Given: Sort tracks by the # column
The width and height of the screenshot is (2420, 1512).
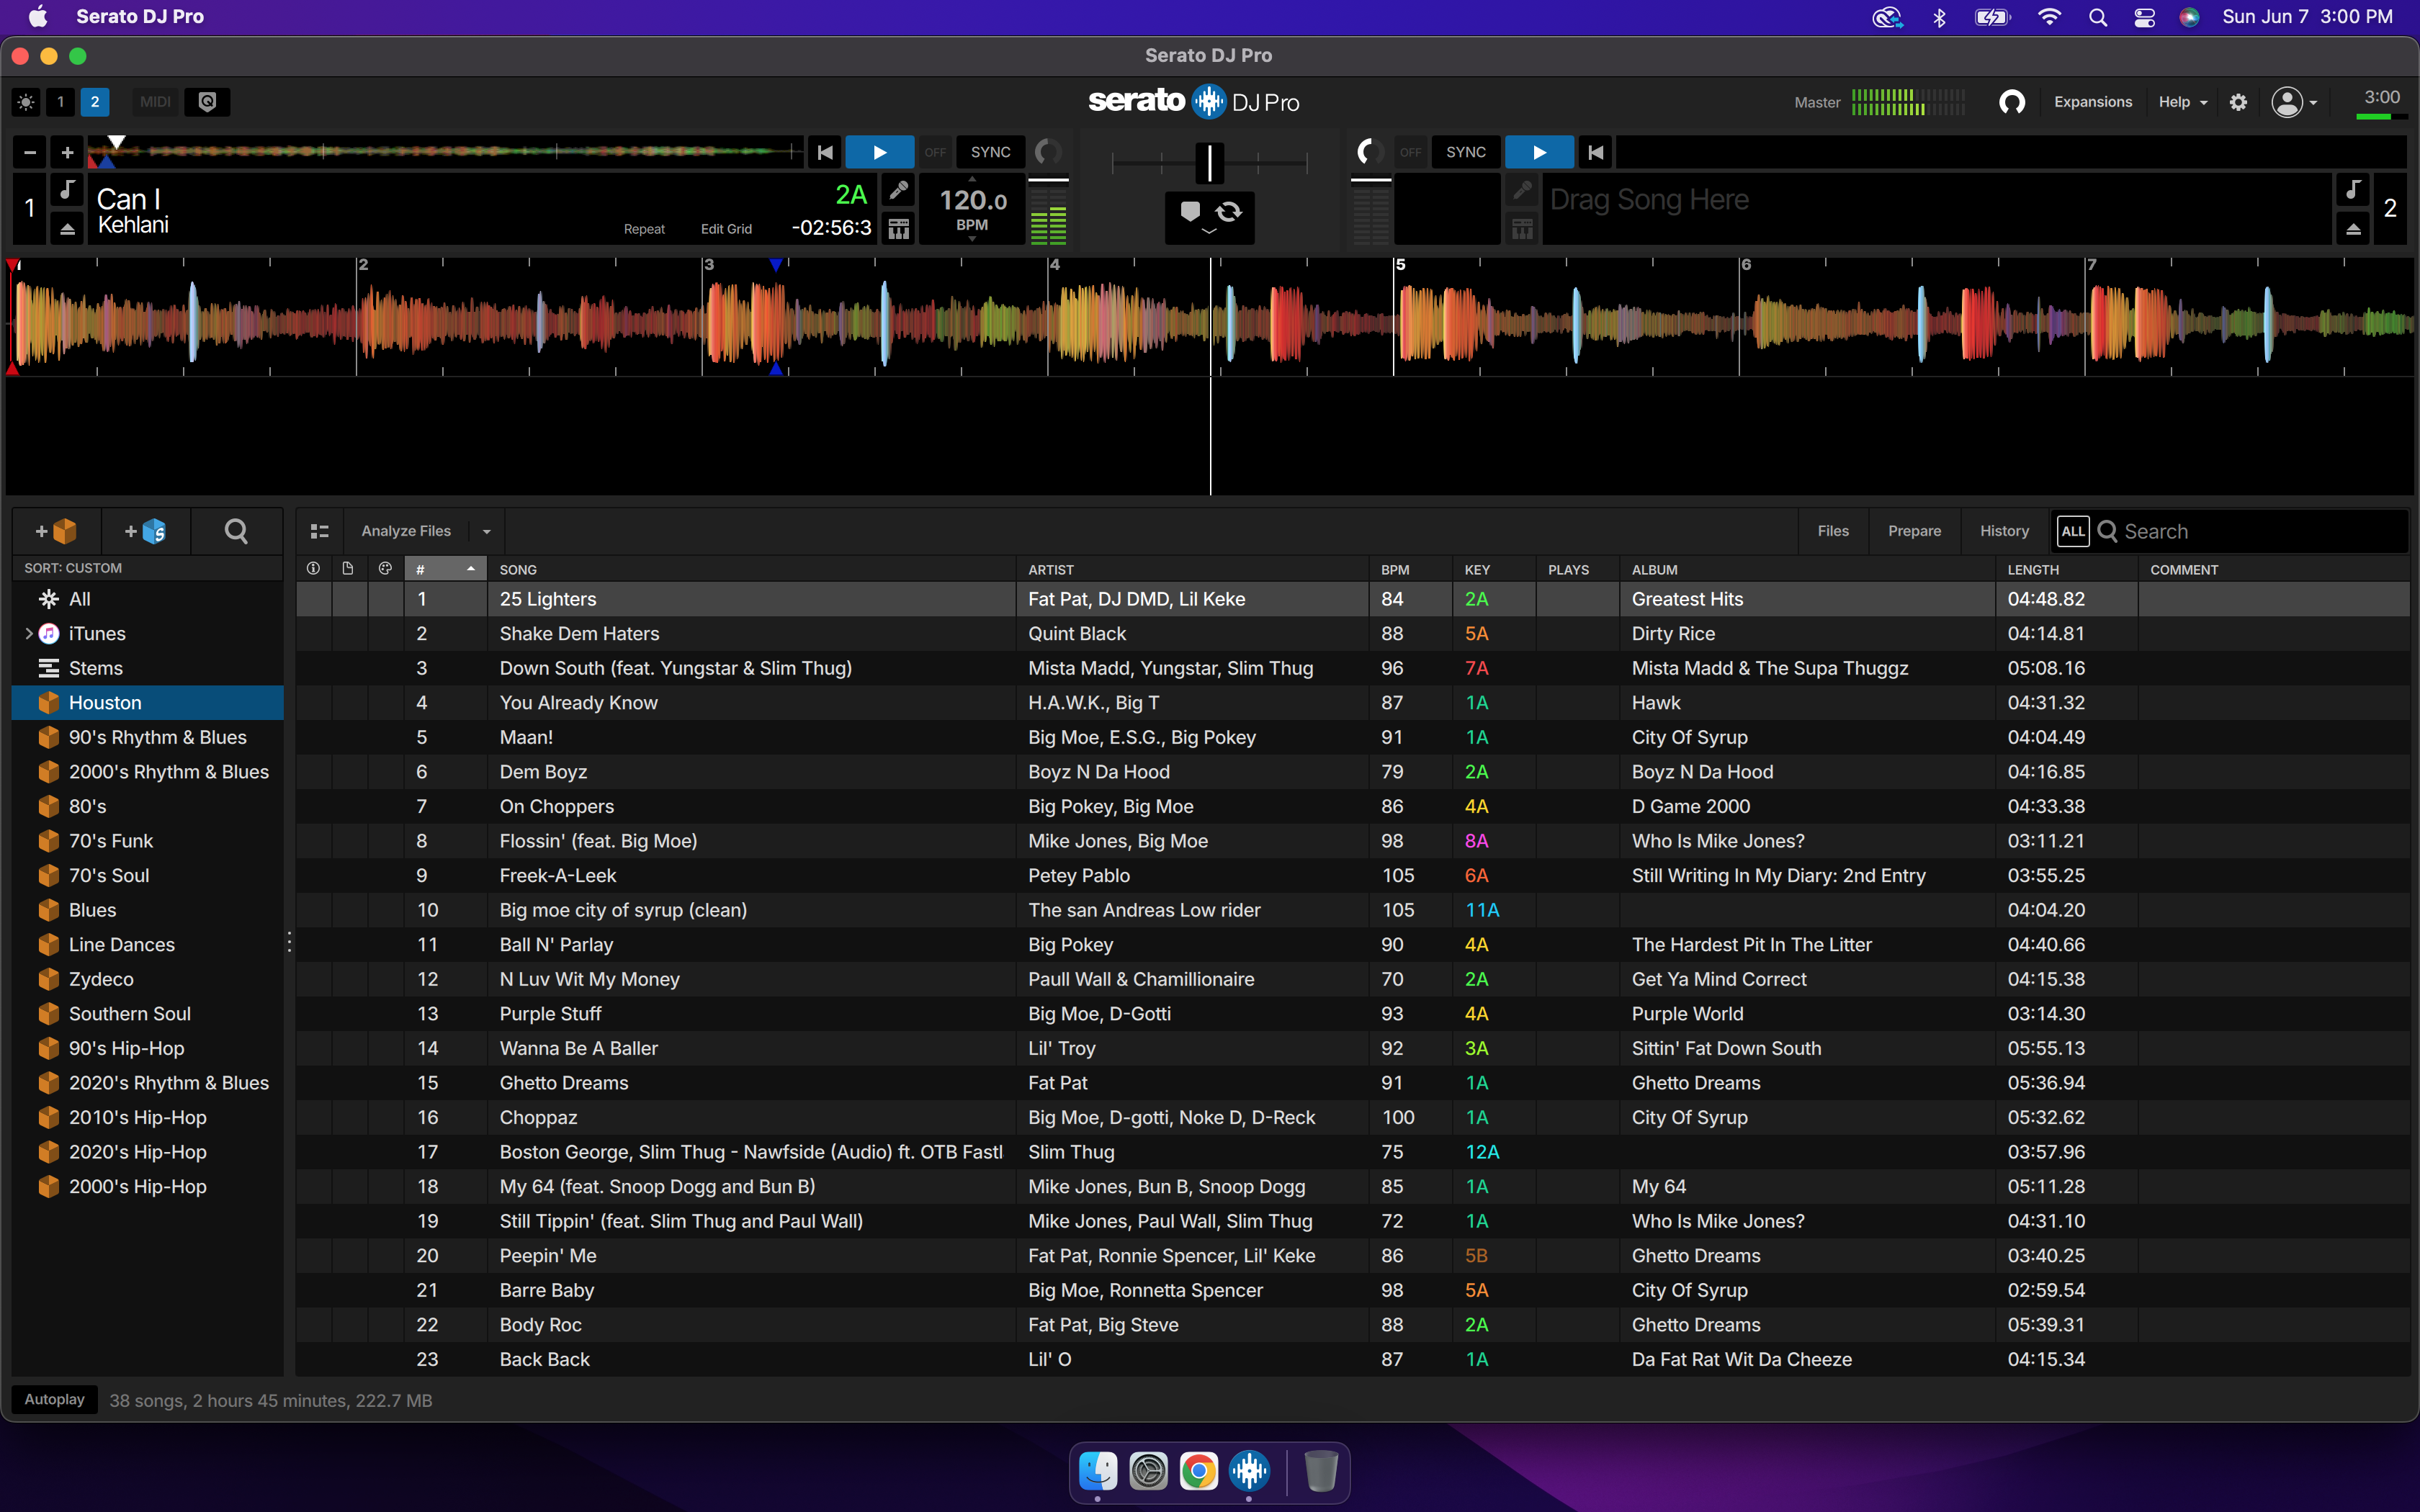Looking at the screenshot, I should click(445, 569).
